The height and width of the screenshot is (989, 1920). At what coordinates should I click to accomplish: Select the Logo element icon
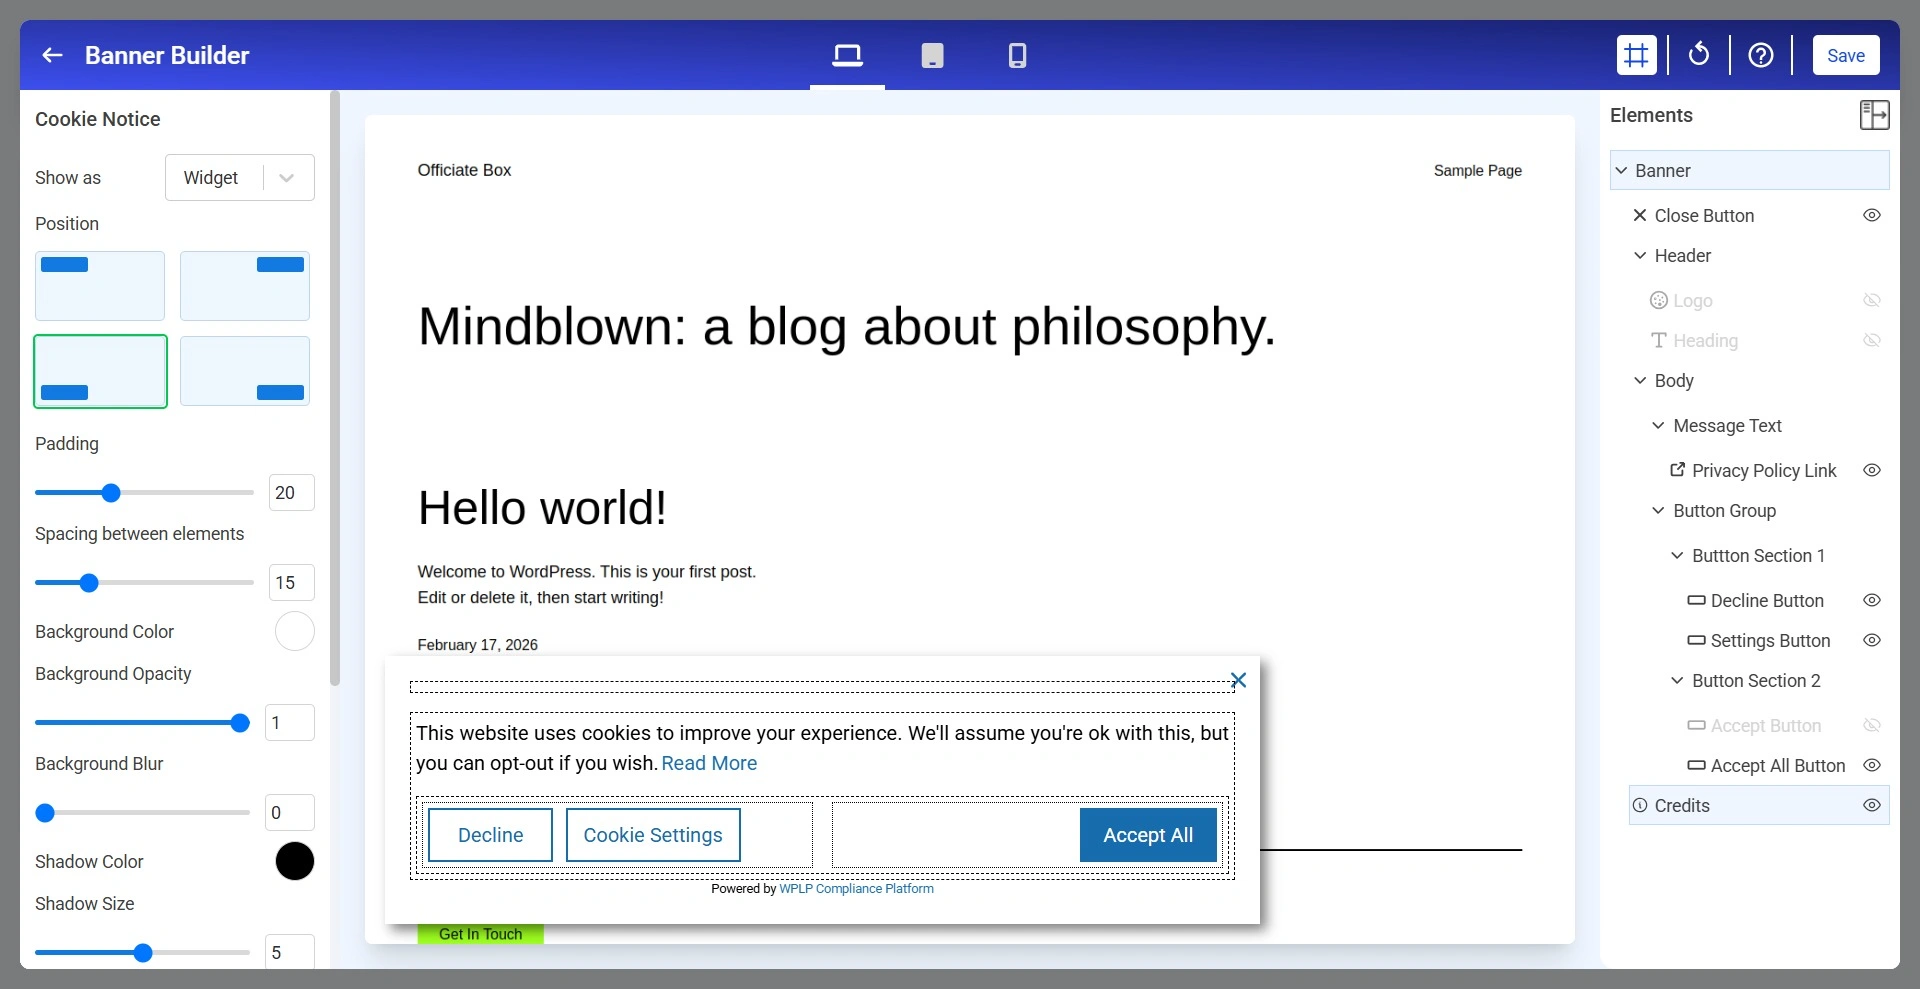tap(1659, 300)
